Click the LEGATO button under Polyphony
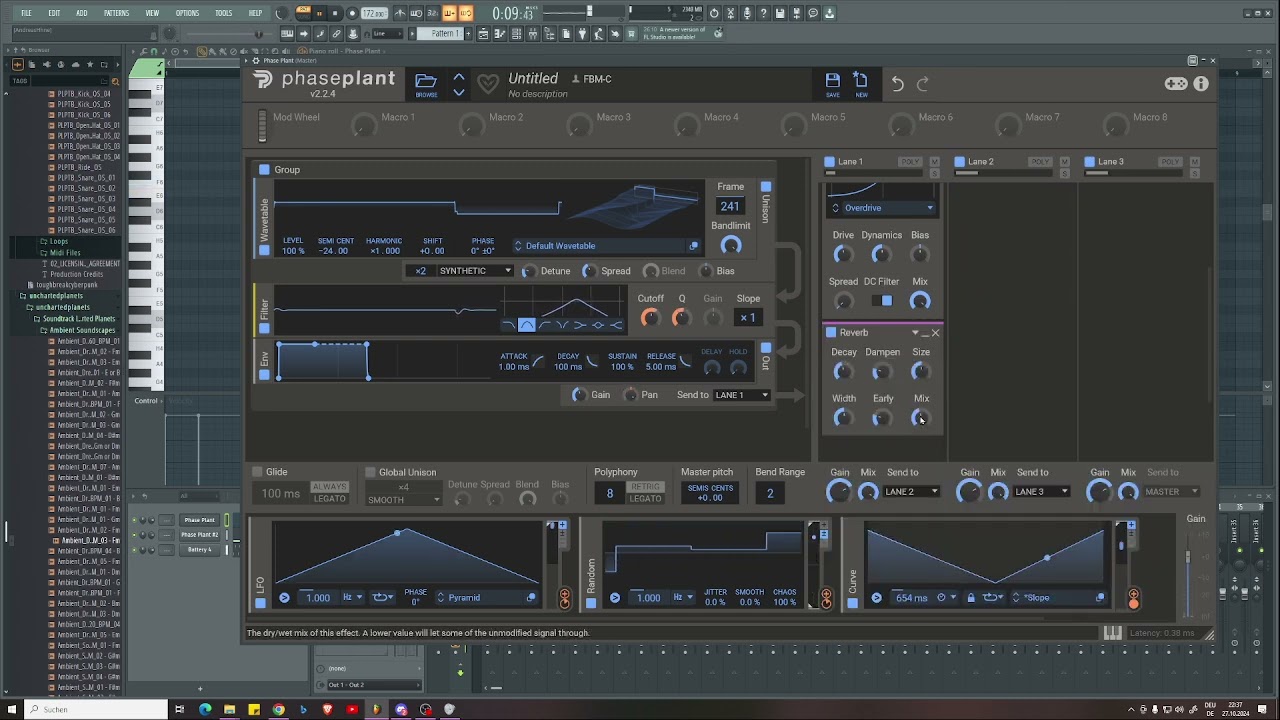 pos(645,499)
